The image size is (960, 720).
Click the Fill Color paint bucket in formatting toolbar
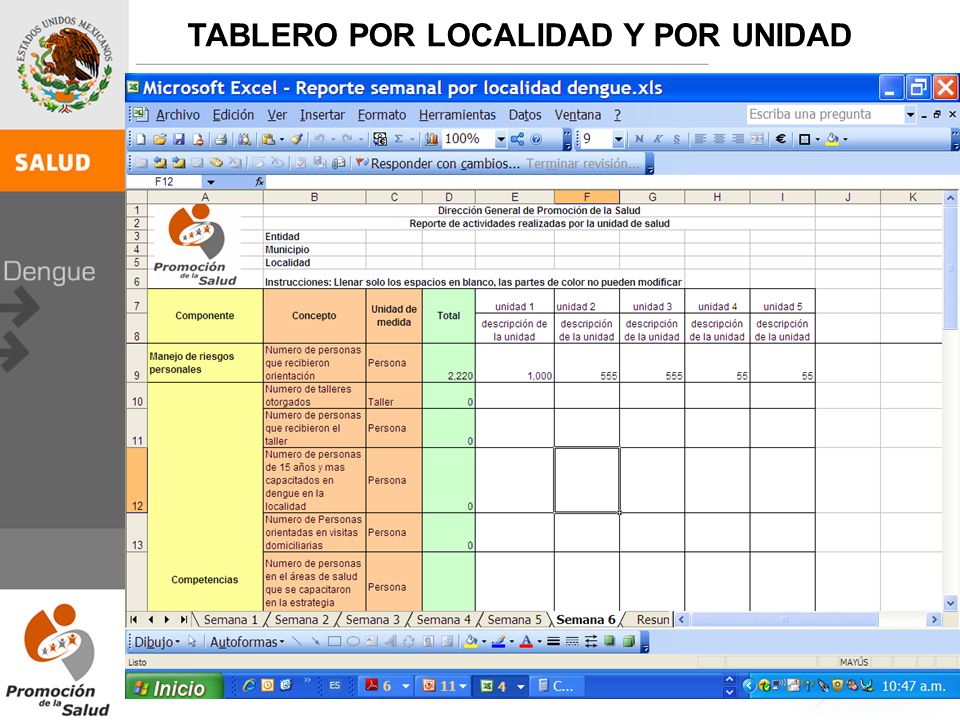832,139
